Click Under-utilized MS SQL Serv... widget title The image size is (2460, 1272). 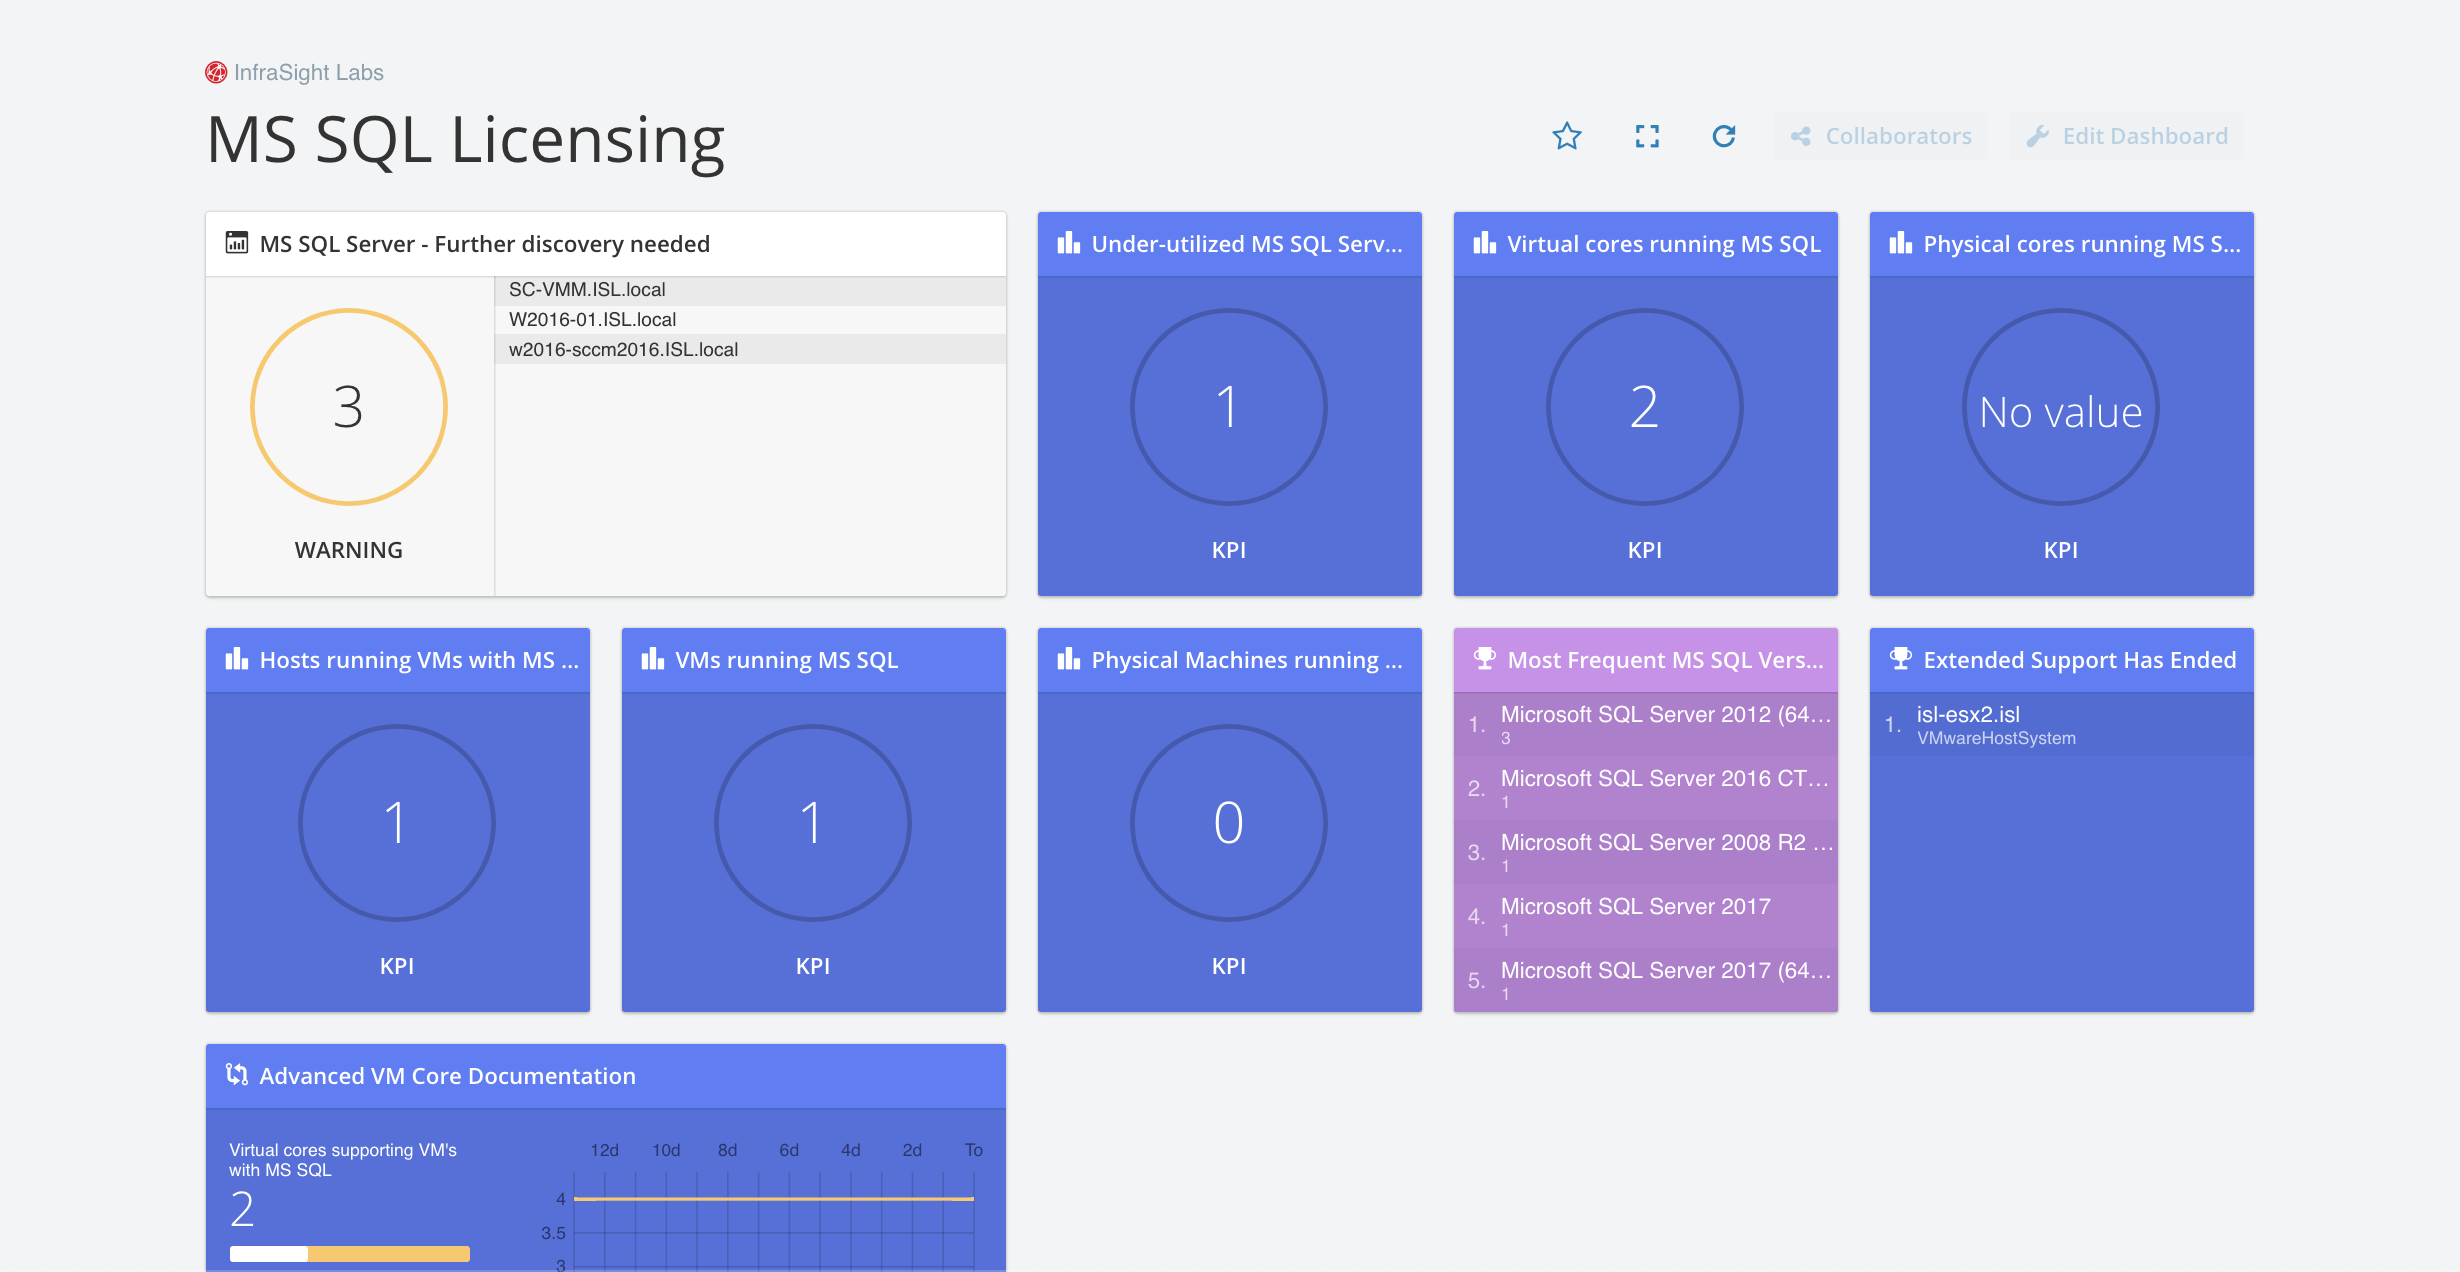[1247, 244]
